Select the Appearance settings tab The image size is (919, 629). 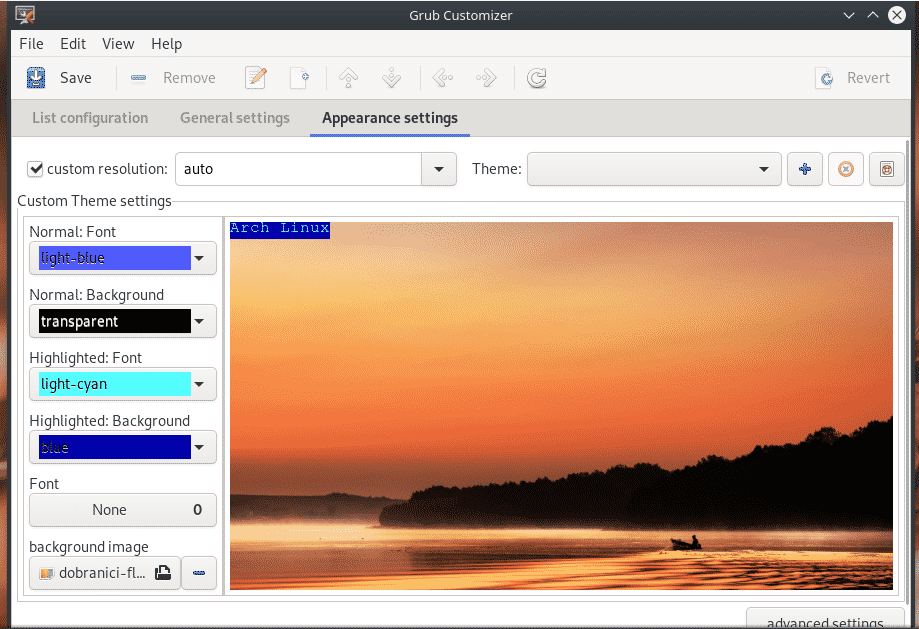[x=390, y=118]
